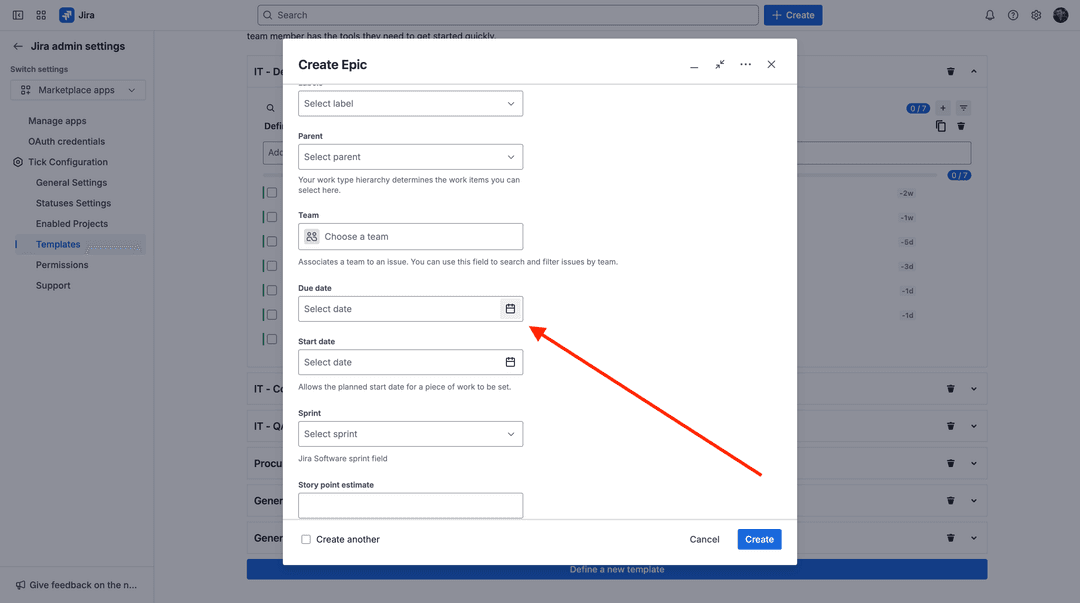This screenshot has width=1080, height=603.
Task: Click the Story point estimate input field
Action: pyautogui.click(x=410, y=505)
